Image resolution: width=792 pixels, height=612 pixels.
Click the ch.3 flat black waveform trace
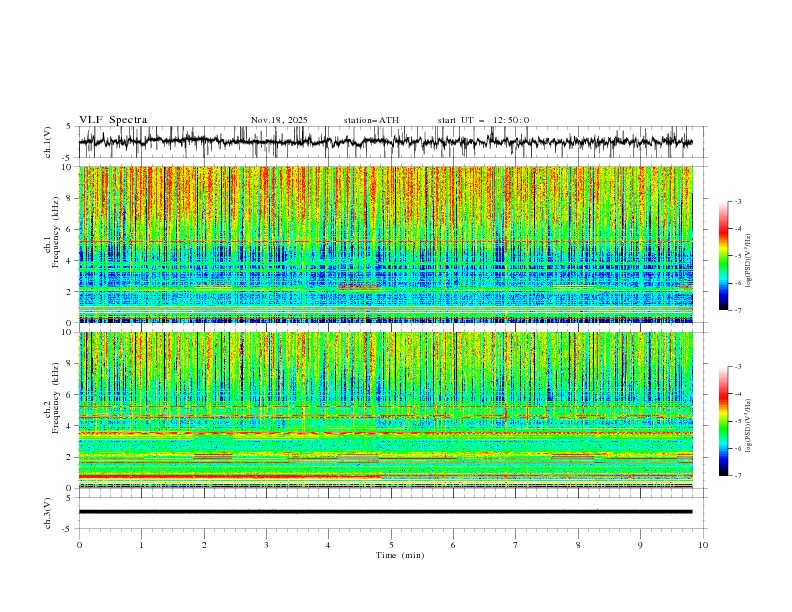pos(385,512)
